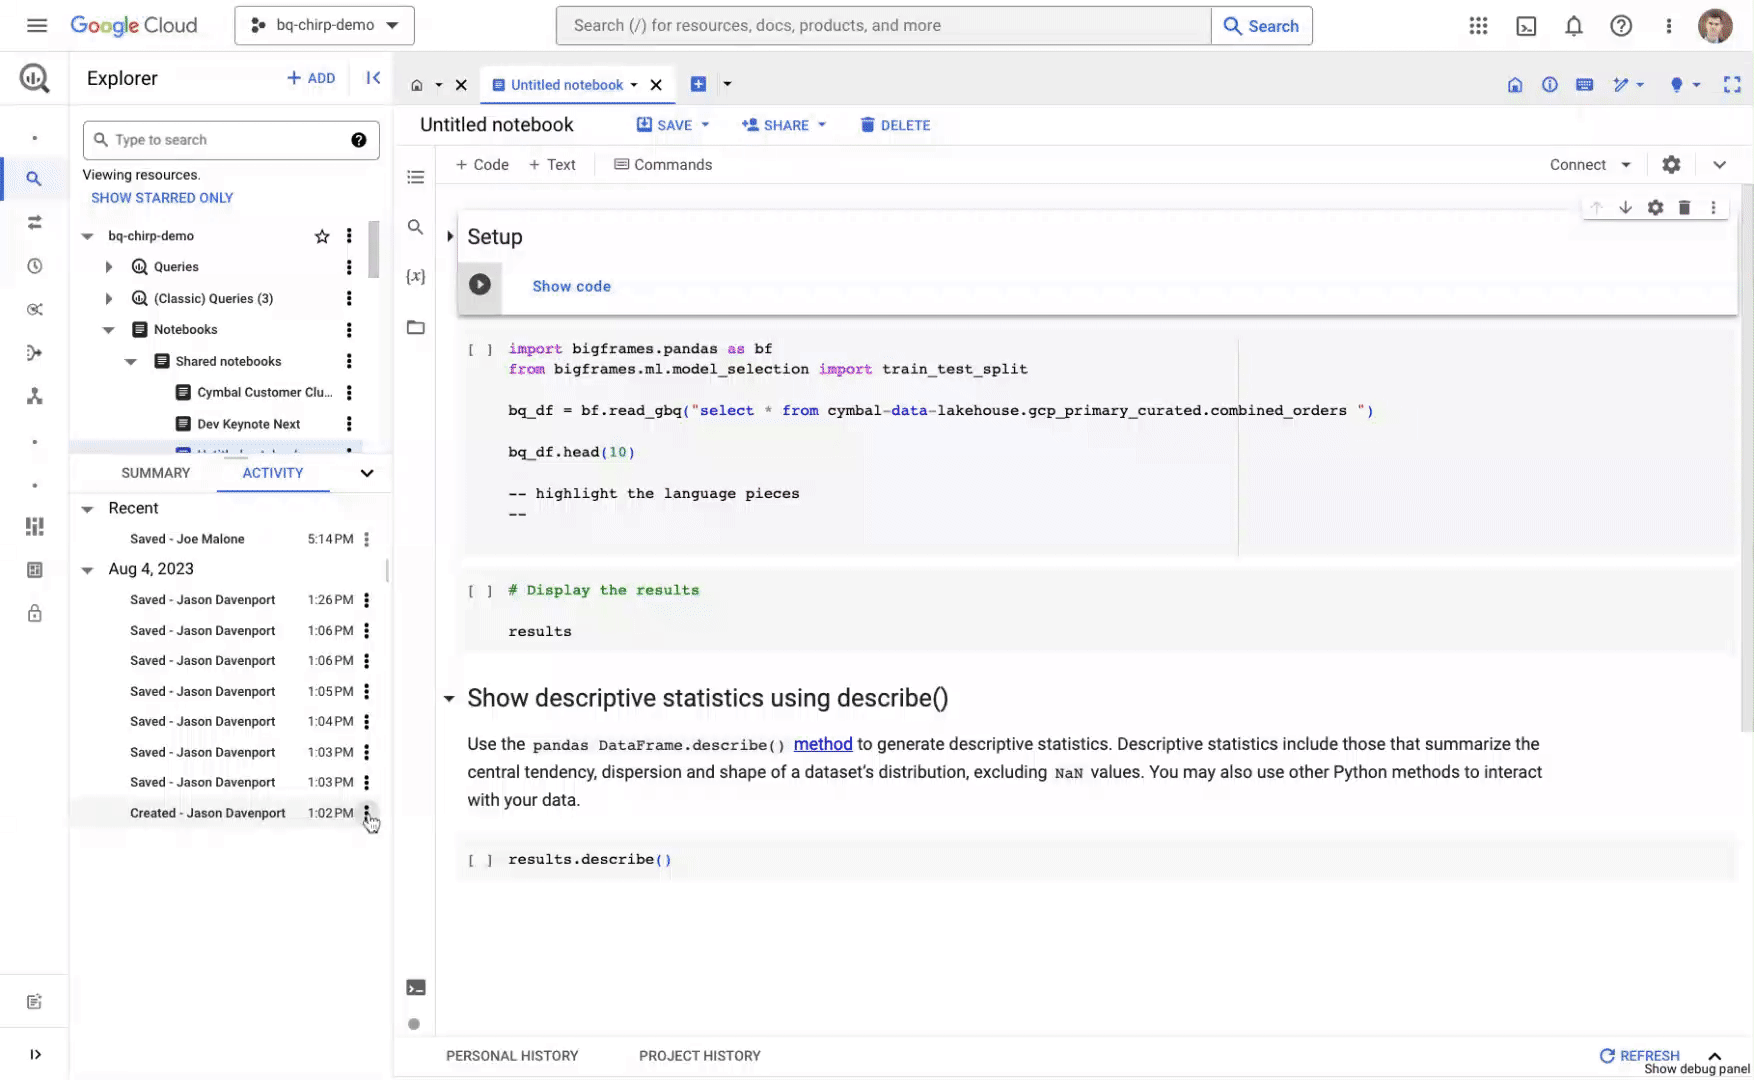Collapse the Shared notebooks node

pos(130,362)
